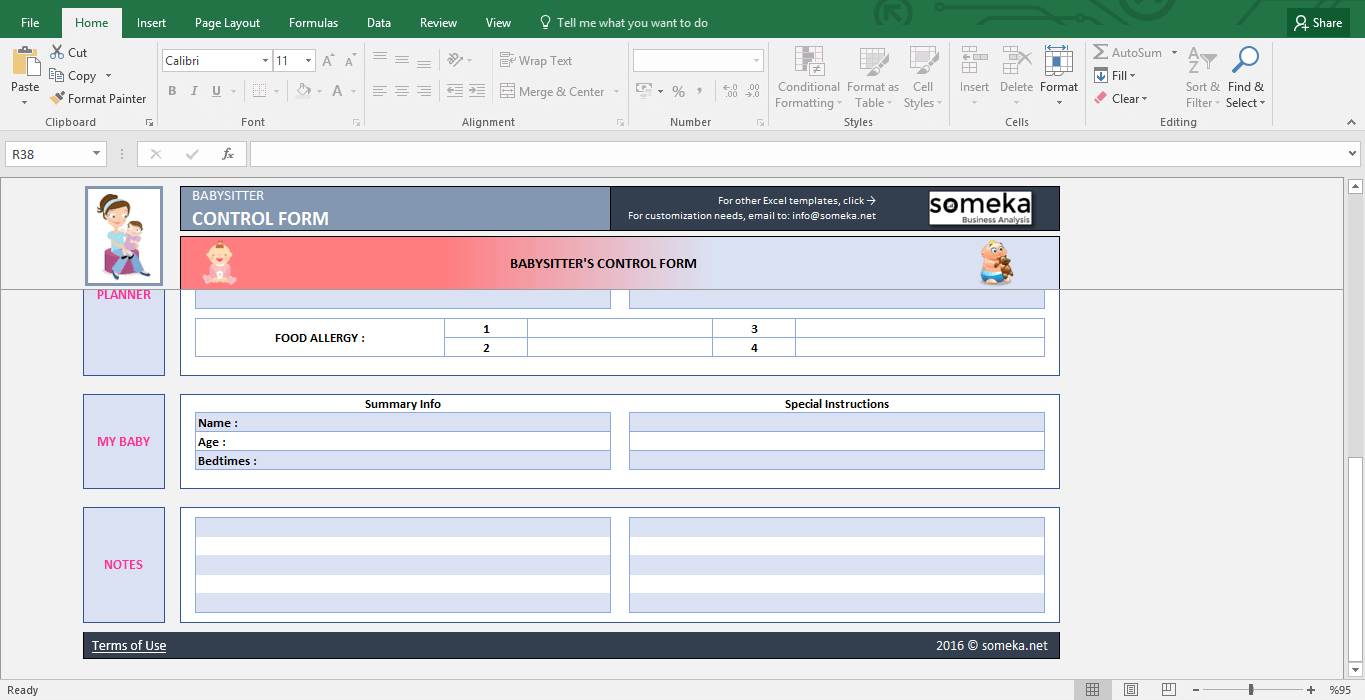This screenshot has width=1365, height=700.
Task: Click the formula bar input
Action: (x=797, y=154)
